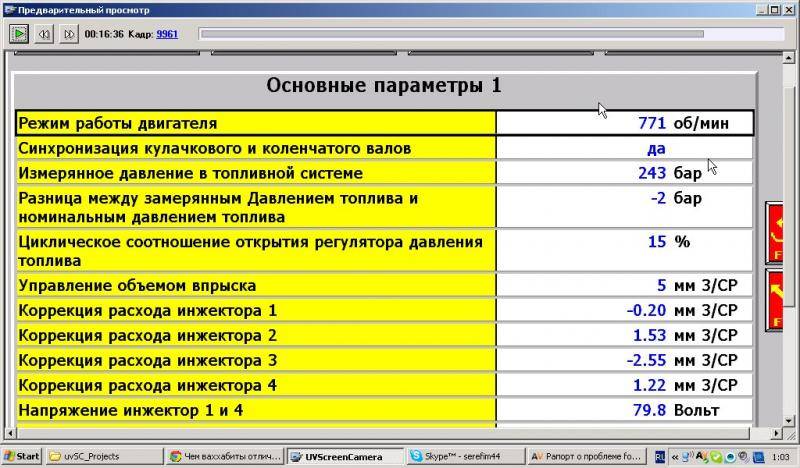Click the 'Основные параметры 1' heading
This screenshot has width=800, height=468.
pyautogui.click(x=384, y=85)
